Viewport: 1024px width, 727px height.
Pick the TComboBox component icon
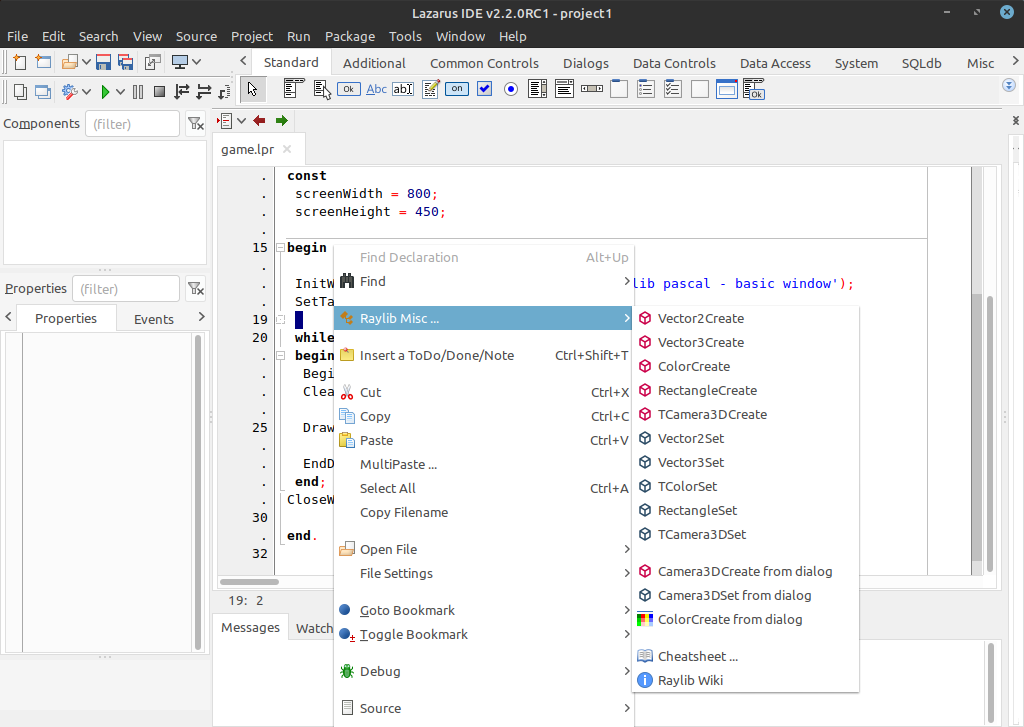pyautogui.click(x=564, y=89)
